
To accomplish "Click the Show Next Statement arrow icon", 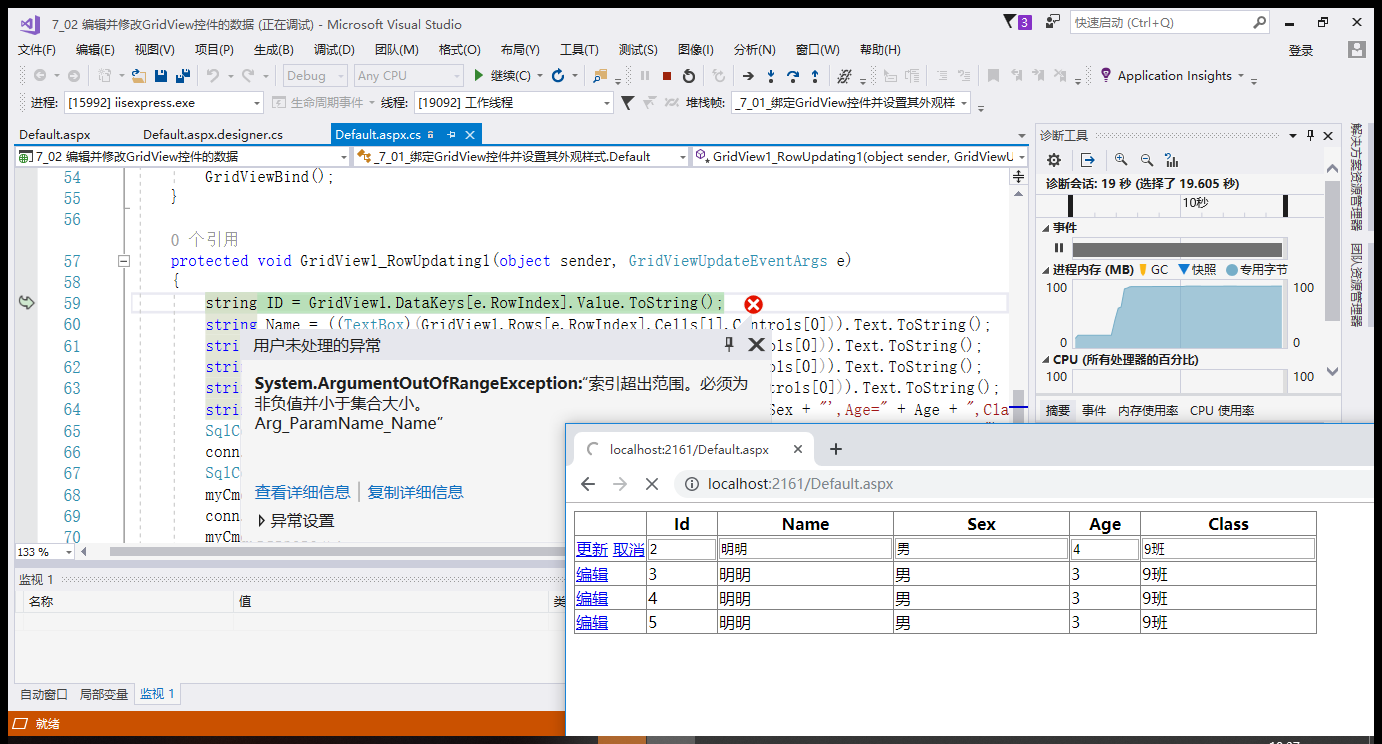I will [x=748, y=76].
